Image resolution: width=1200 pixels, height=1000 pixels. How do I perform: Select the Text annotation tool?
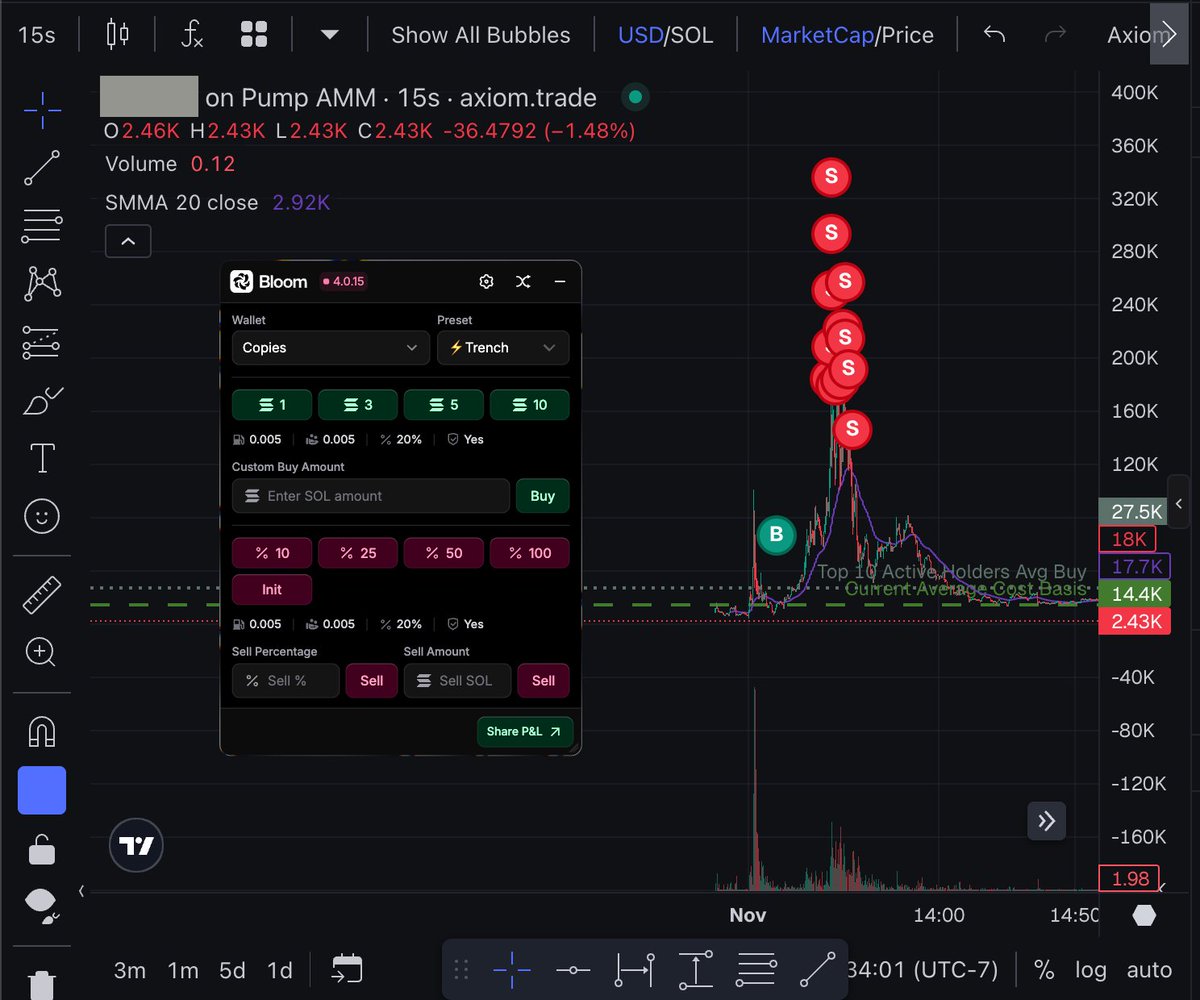pyautogui.click(x=42, y=459)
